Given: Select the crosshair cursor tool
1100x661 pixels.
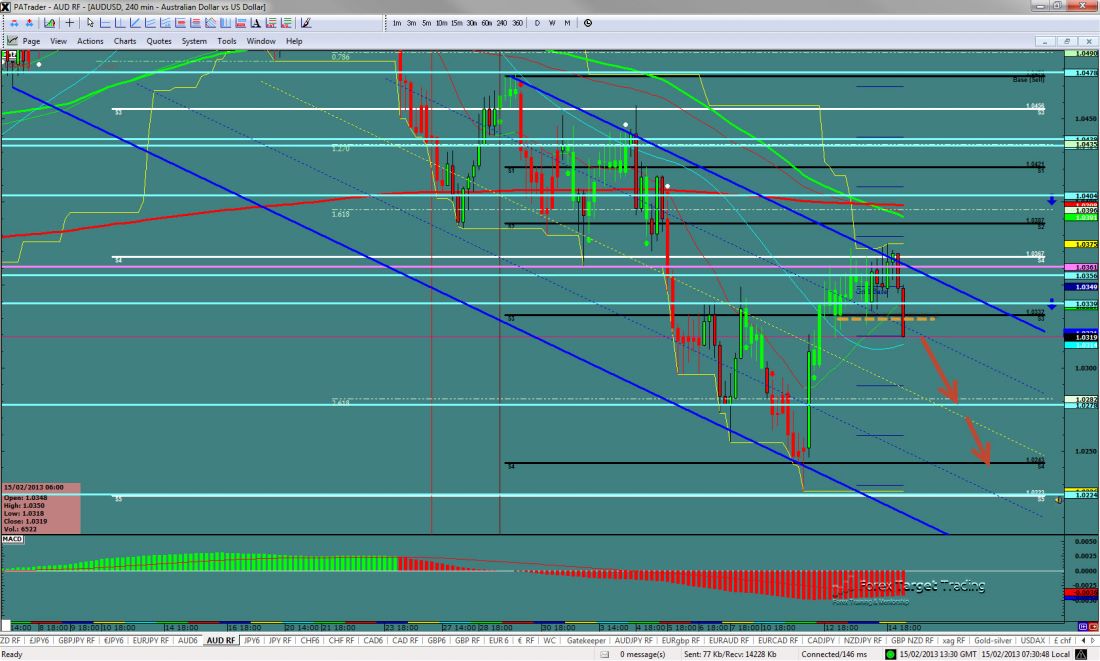Looking at the screenshot, I should (x=69, y=22).
